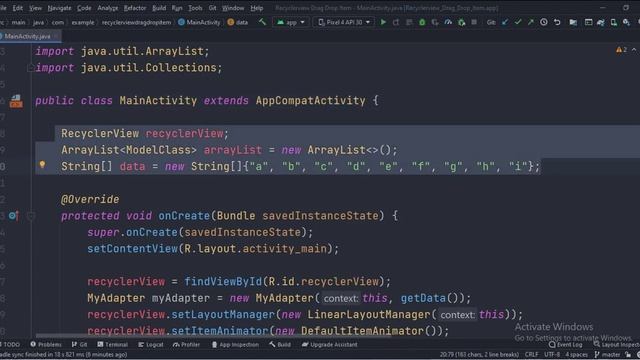Open the Profiler tool window

(187, 344)
